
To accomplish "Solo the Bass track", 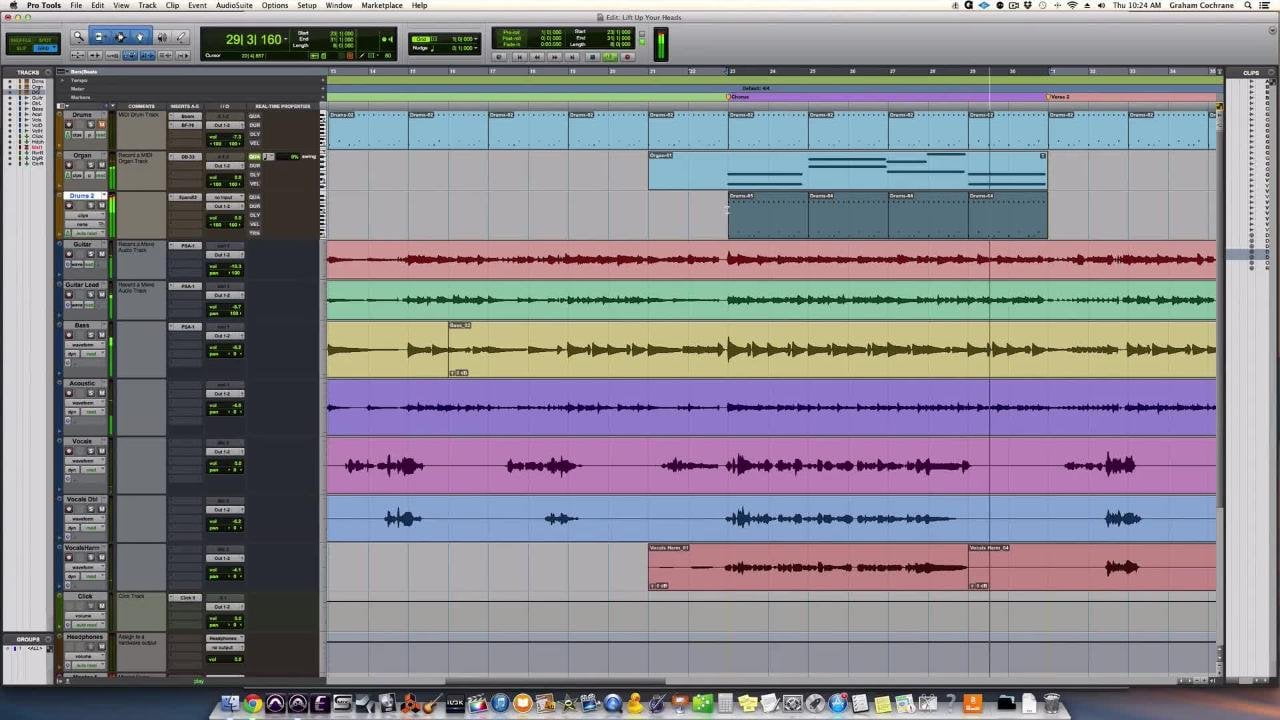I will click(91, 335).
